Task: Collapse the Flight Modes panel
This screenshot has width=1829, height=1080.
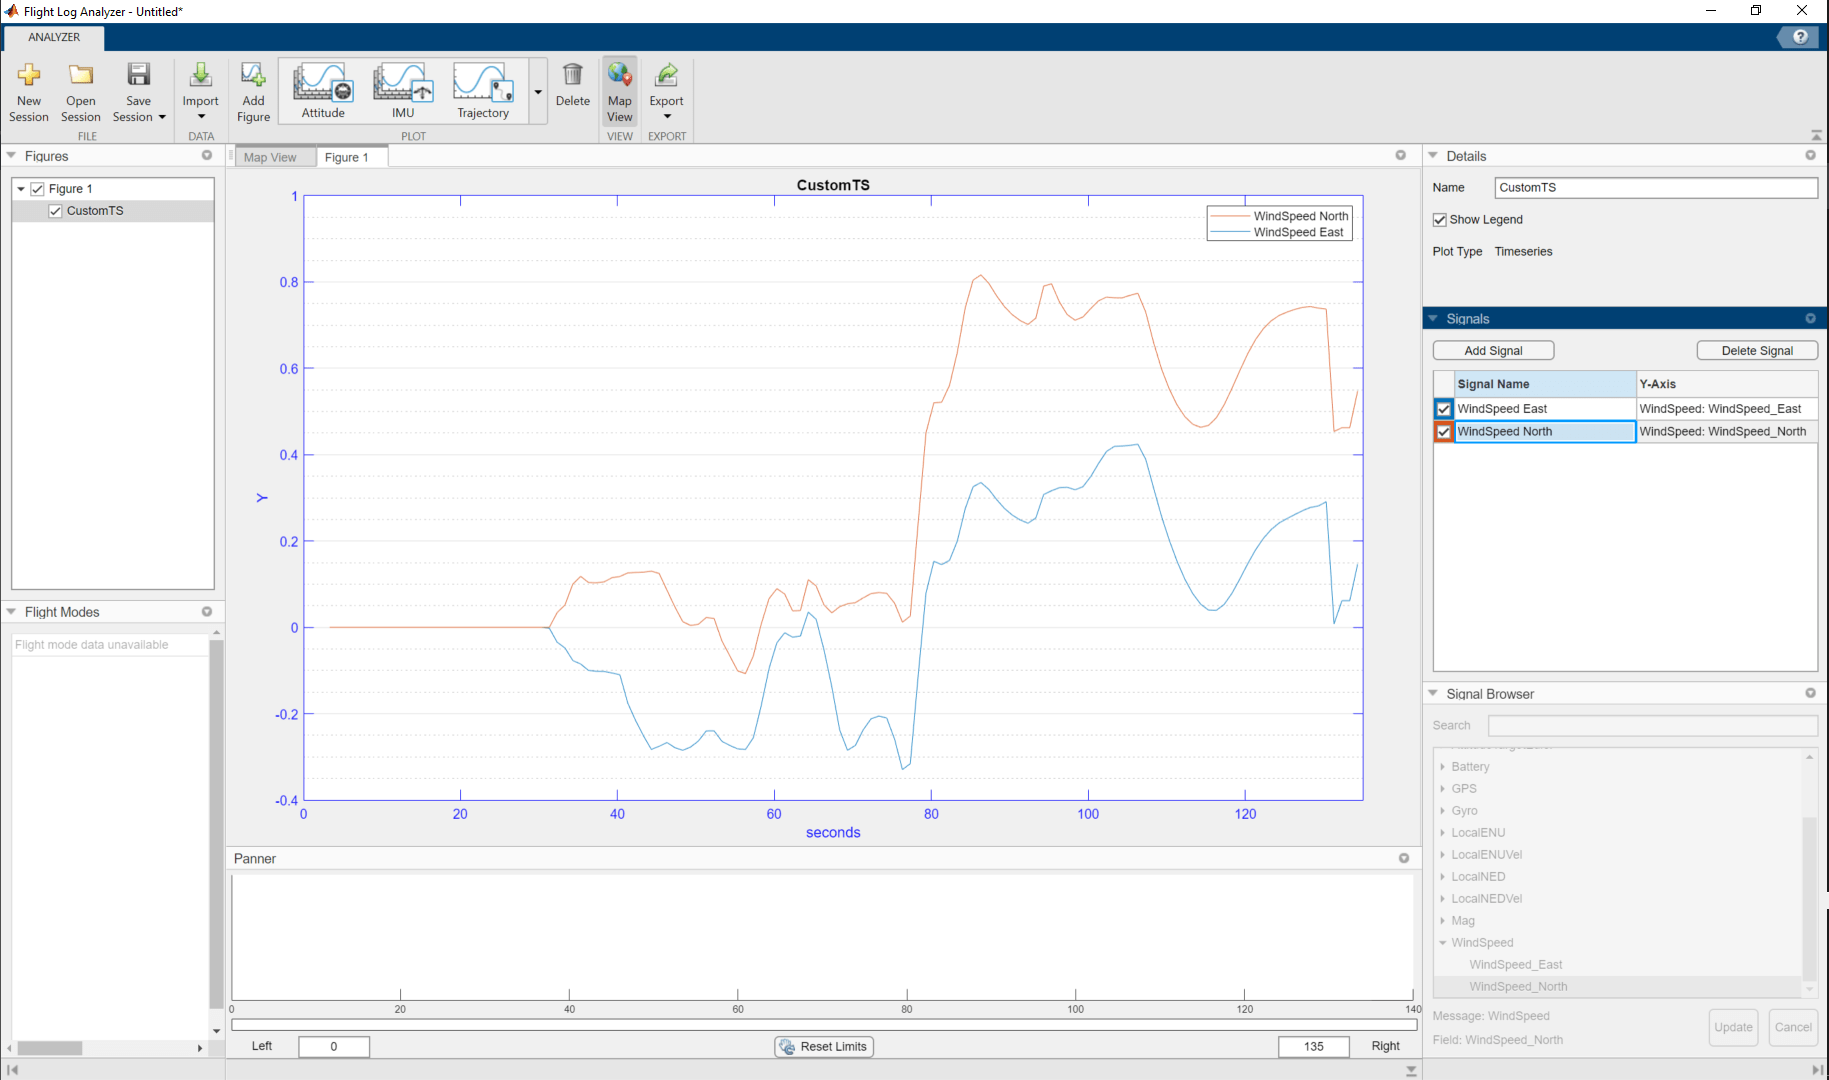Action: pos(11,612)
